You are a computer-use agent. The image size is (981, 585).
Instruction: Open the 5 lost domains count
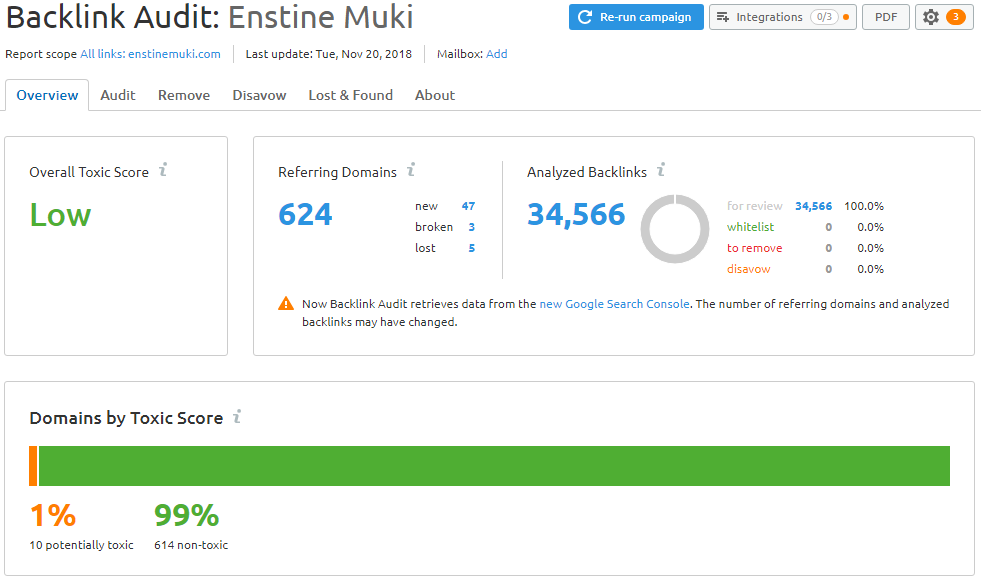coord(472,248)
